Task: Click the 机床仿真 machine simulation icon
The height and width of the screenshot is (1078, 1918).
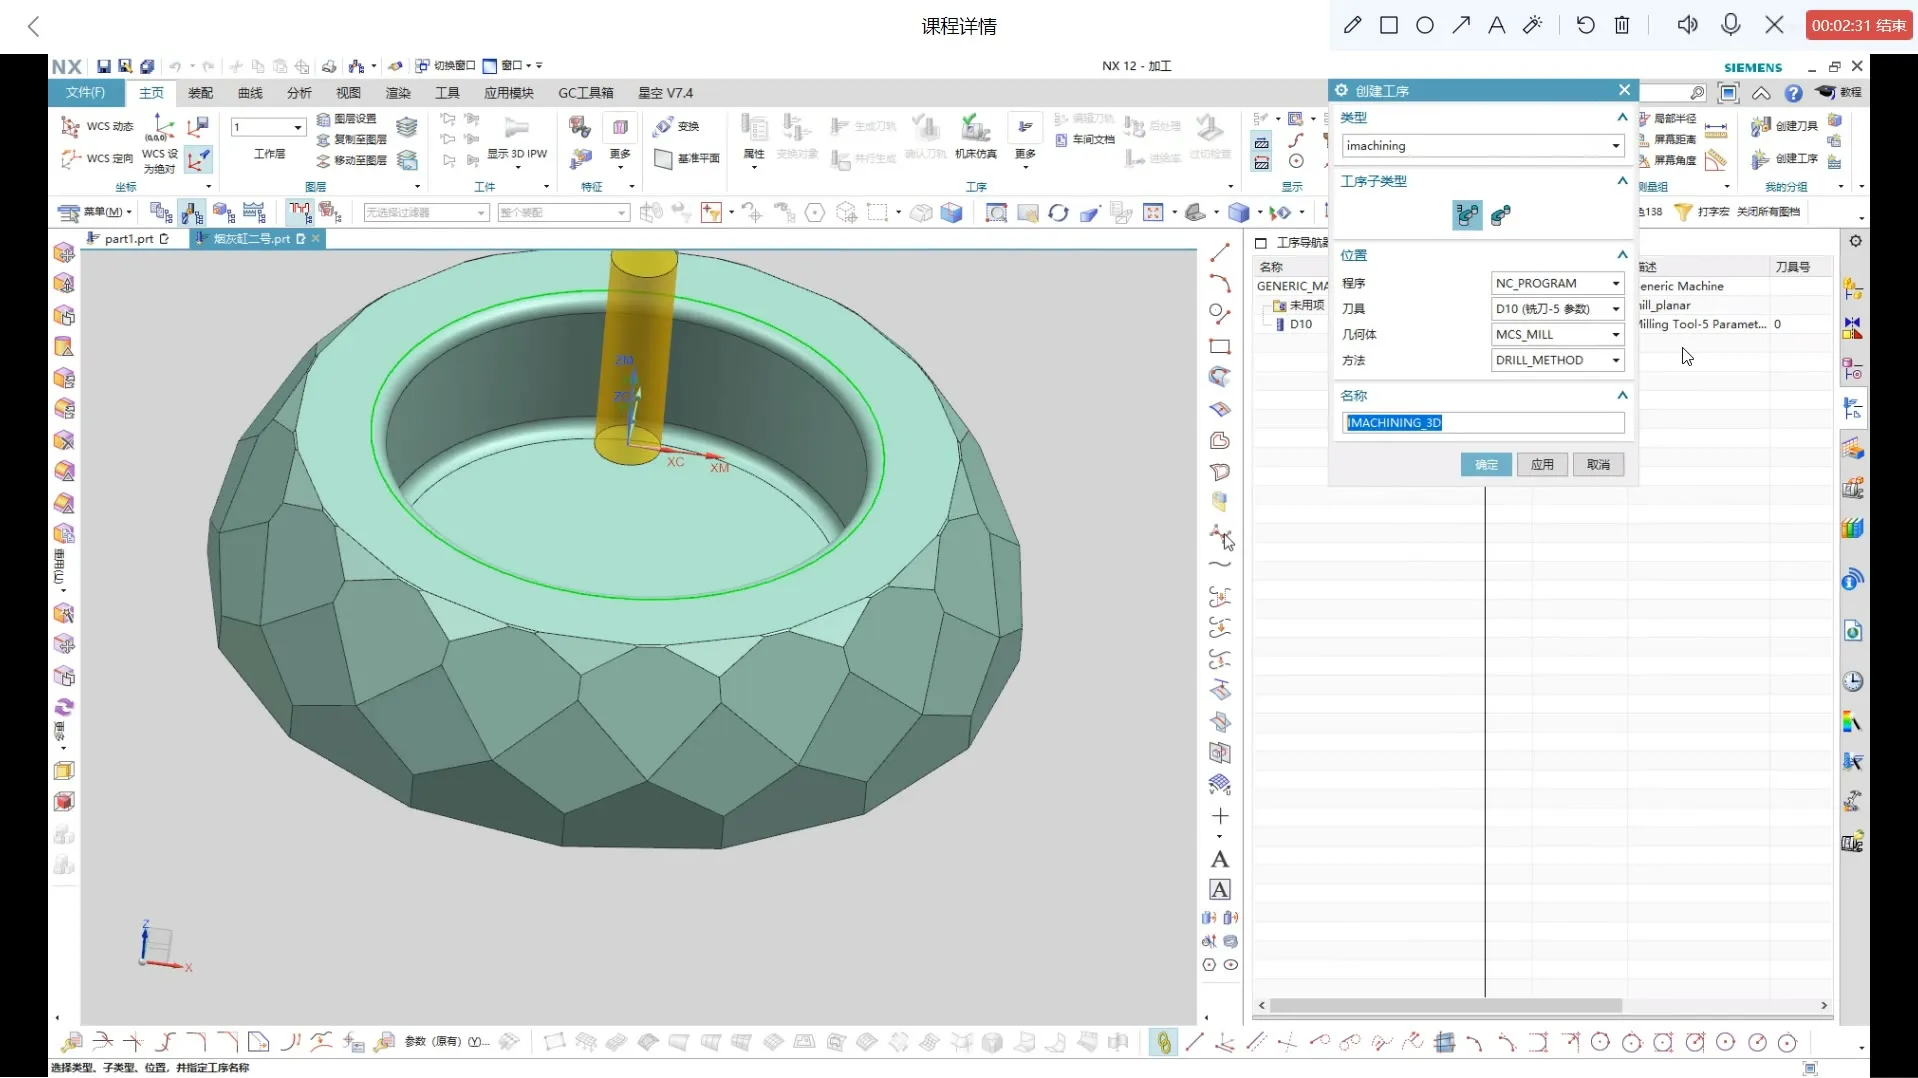Action: coord(975,129)
